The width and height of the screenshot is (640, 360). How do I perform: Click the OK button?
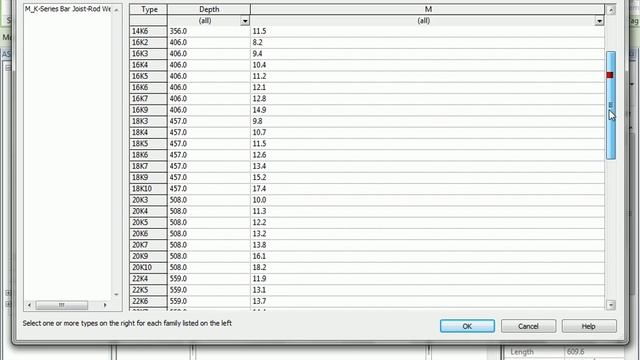(x=467, y=326)
